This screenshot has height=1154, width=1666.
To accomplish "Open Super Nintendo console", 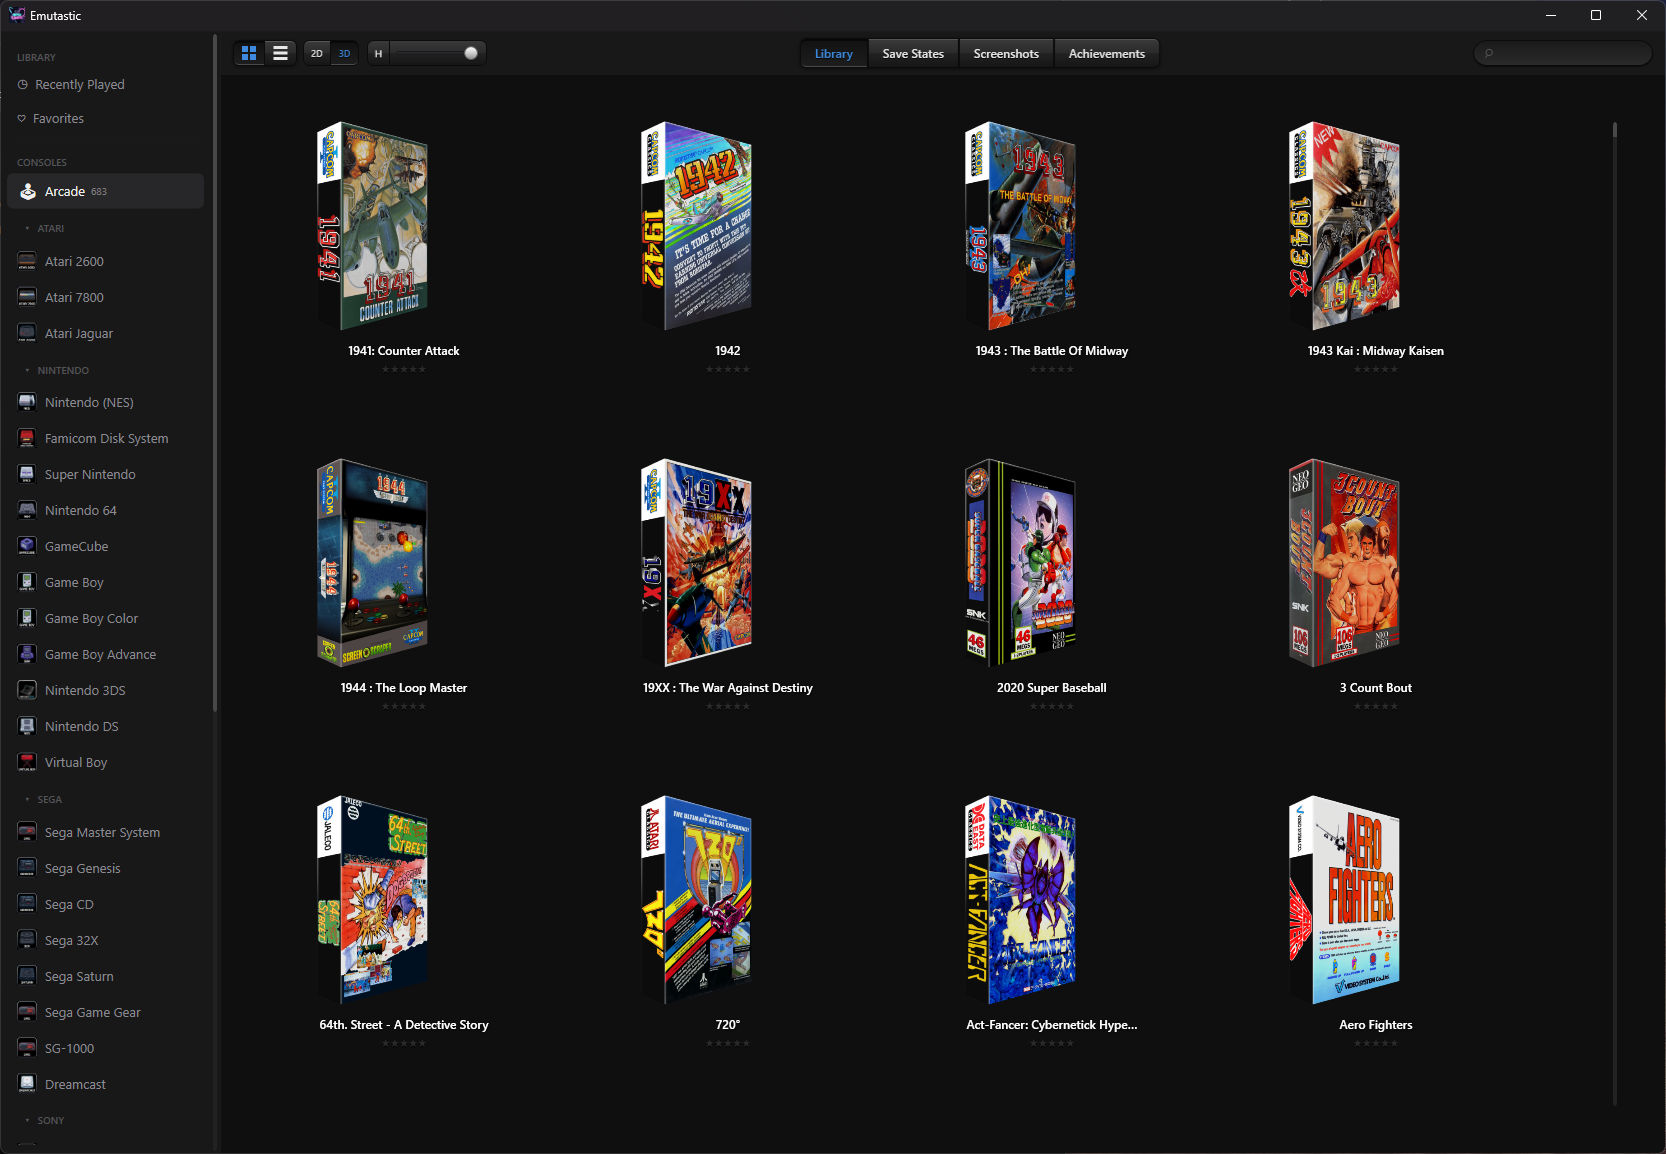I will [106, 474].
